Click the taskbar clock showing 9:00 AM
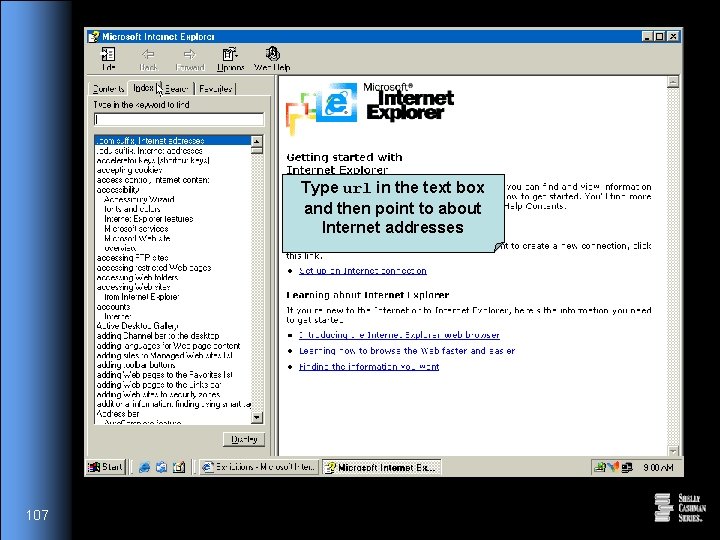This screenshot has height=540, width=720. (658, 467)
